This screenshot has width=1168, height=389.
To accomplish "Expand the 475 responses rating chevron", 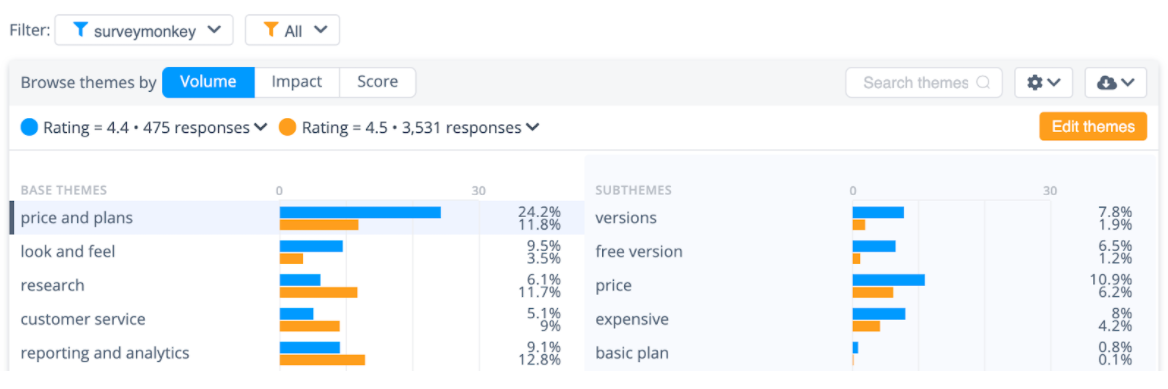I will 261,127.
